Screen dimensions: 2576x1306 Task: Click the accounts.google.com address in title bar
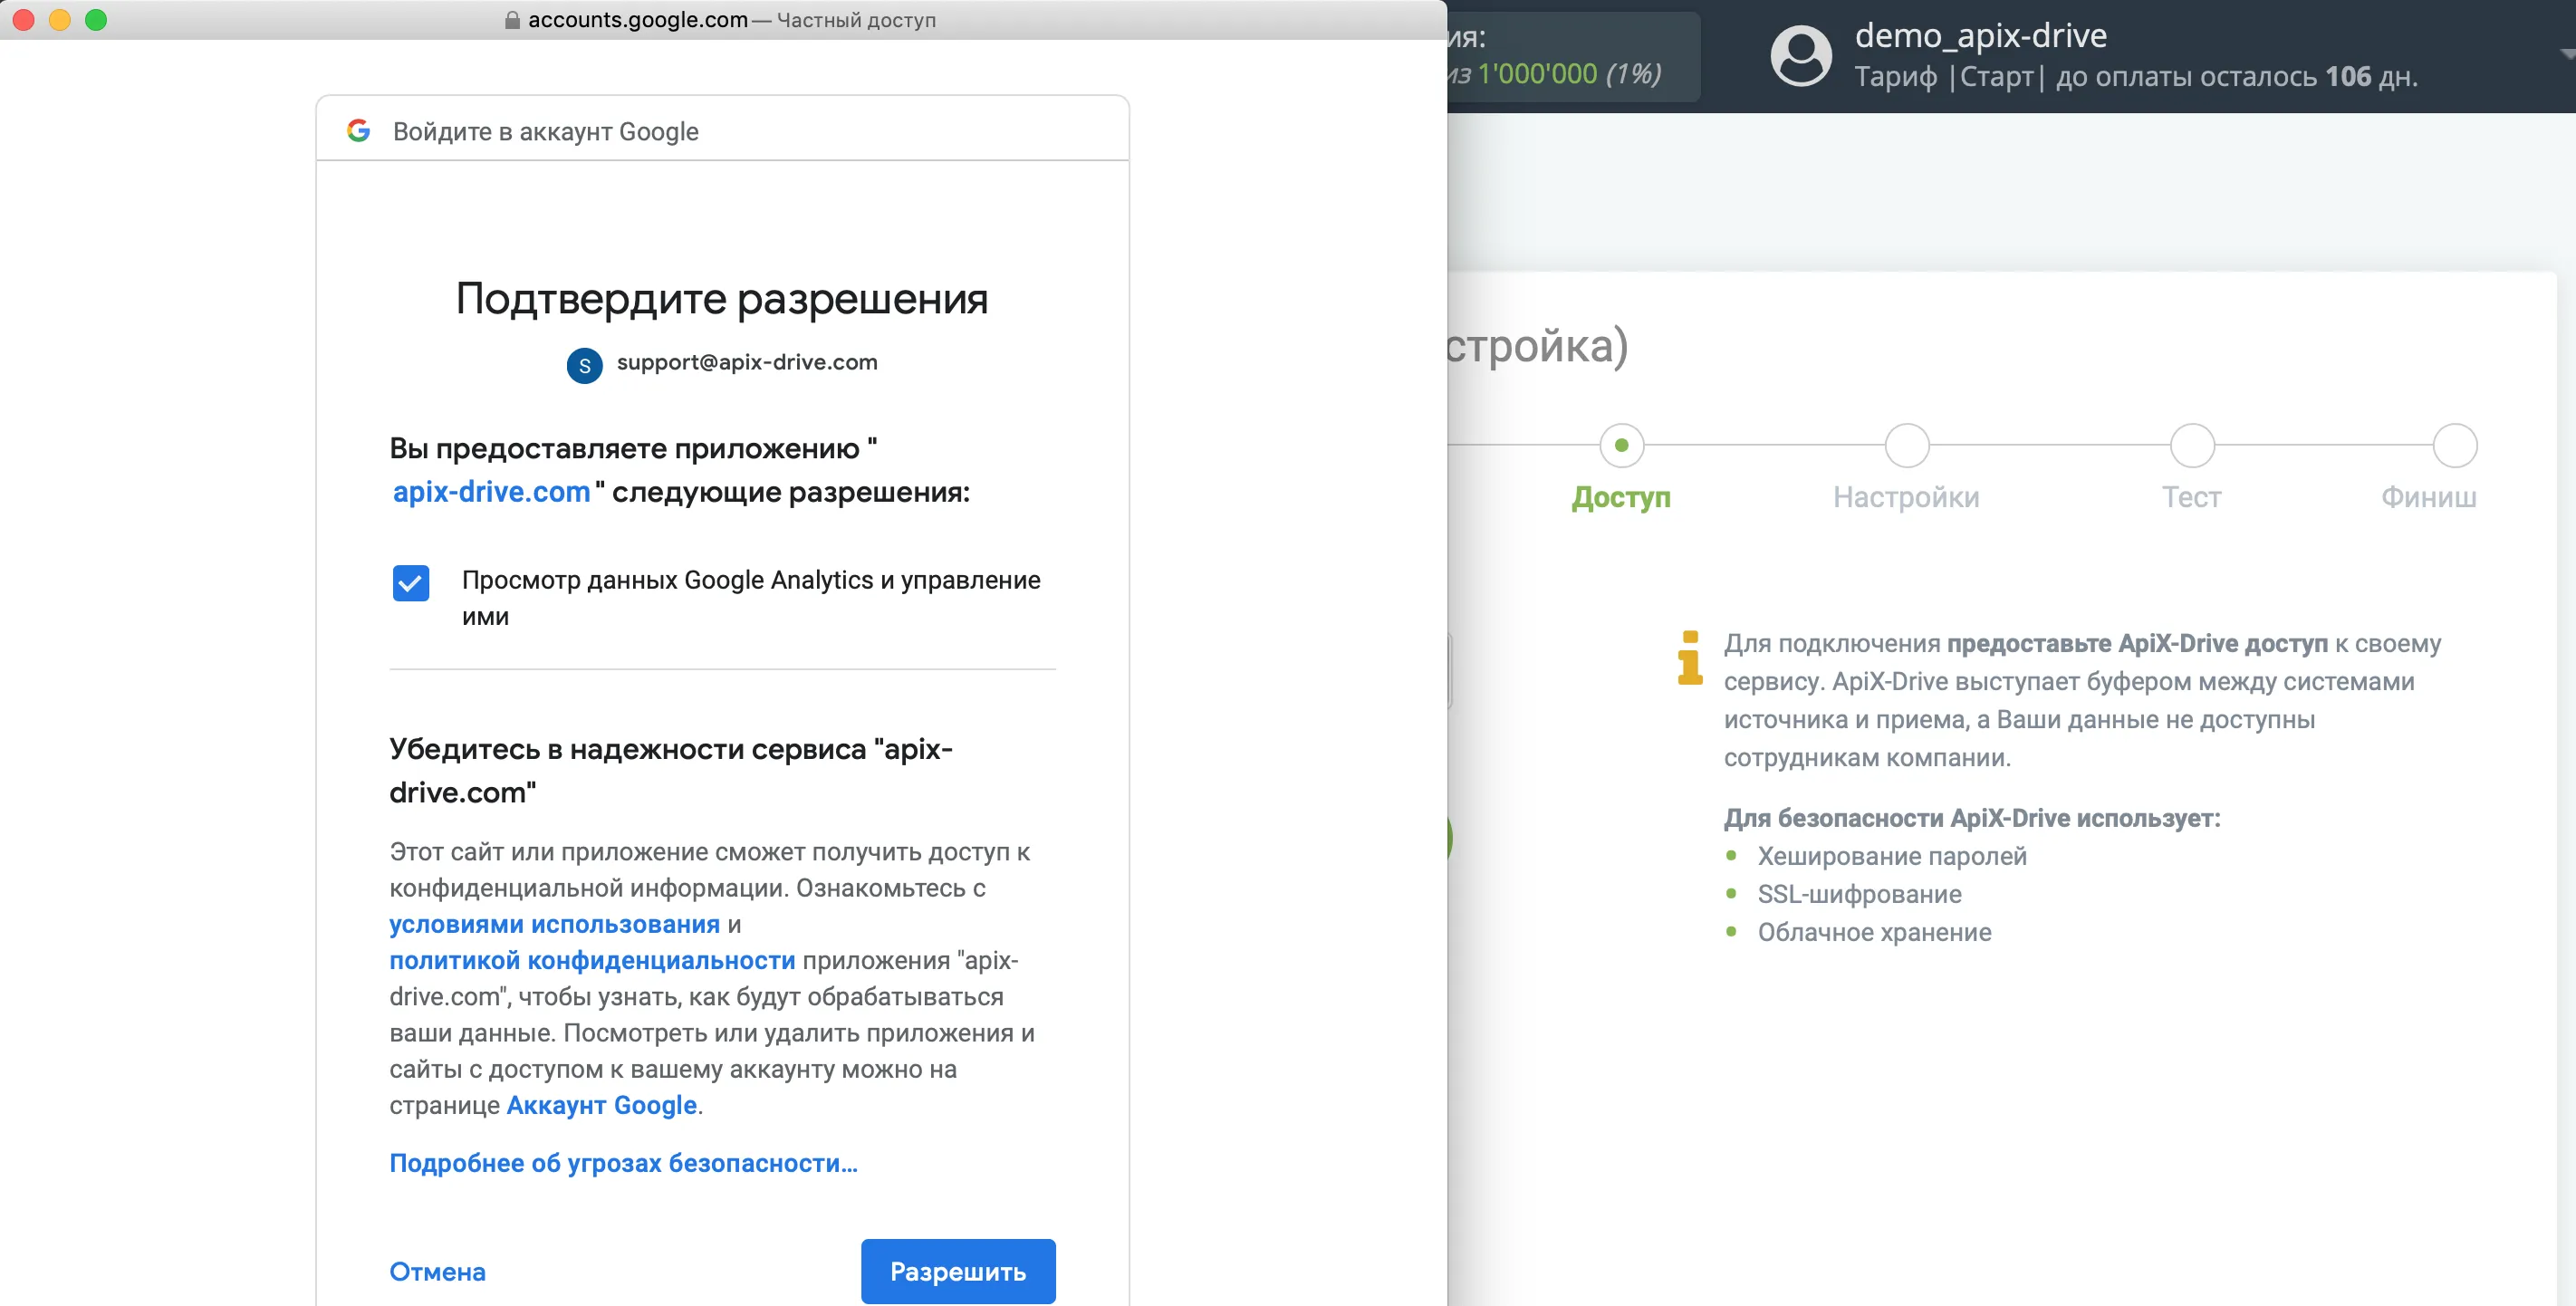coord(637,20)
